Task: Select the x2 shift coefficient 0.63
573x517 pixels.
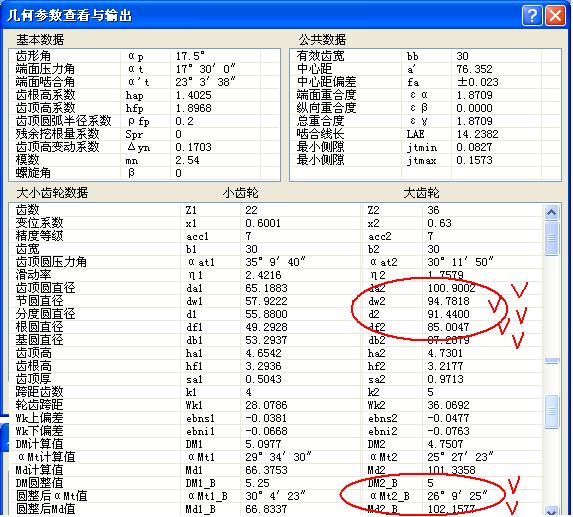Action: pos(439,223)
